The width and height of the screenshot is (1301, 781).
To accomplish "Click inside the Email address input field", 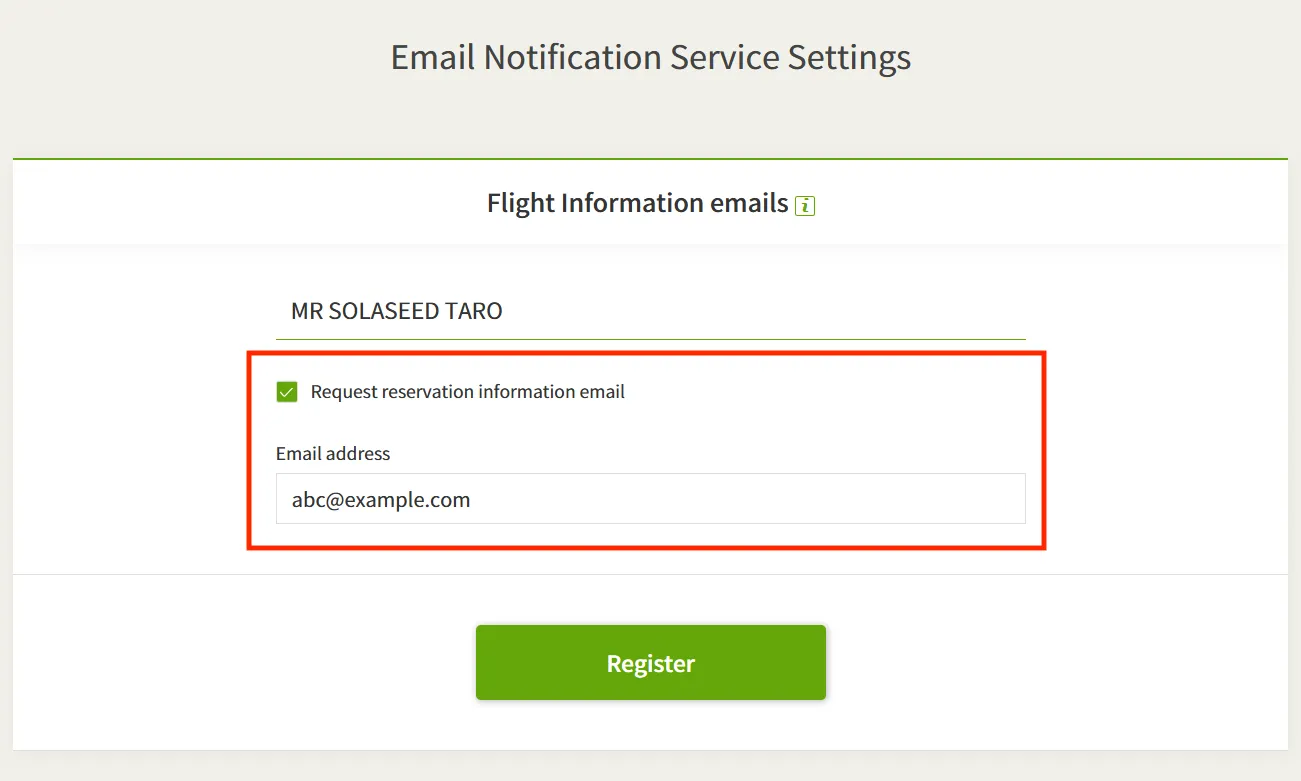I will (650, 499).
